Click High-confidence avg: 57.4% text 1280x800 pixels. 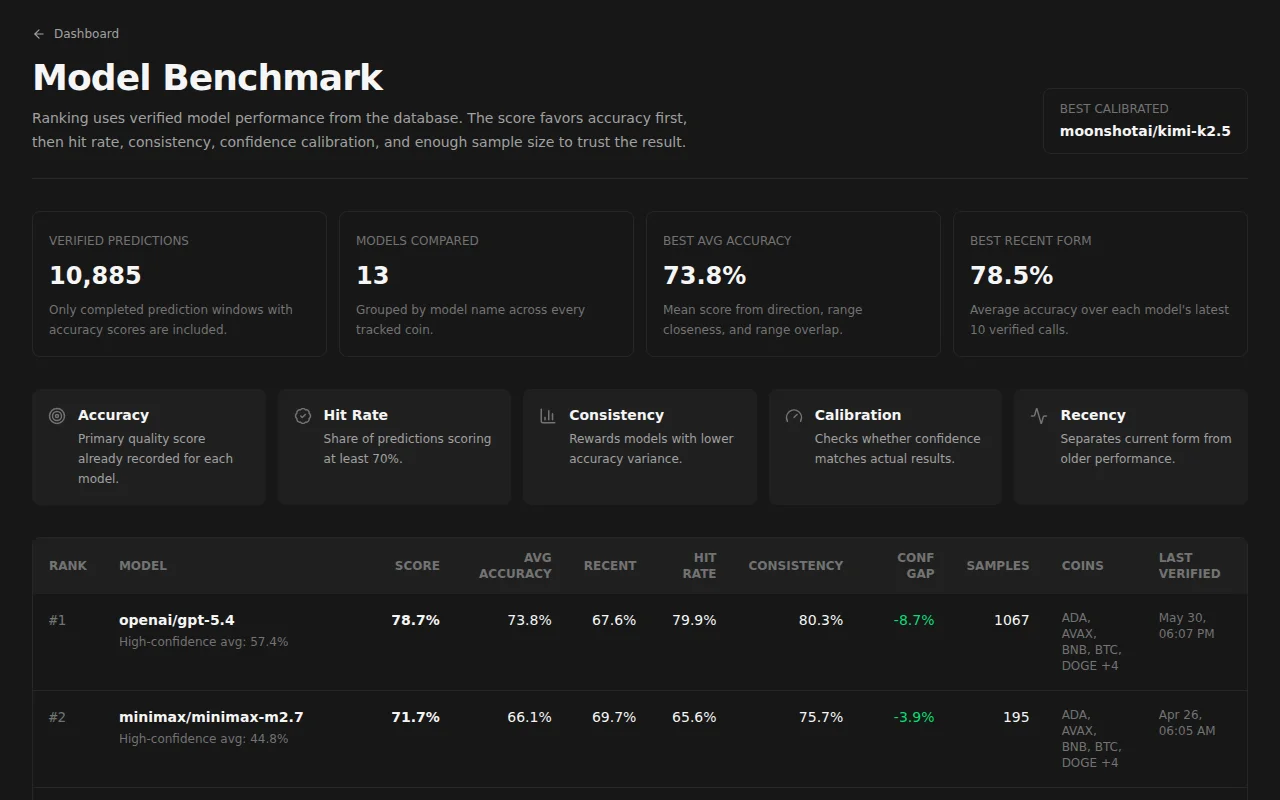(203, 642)
